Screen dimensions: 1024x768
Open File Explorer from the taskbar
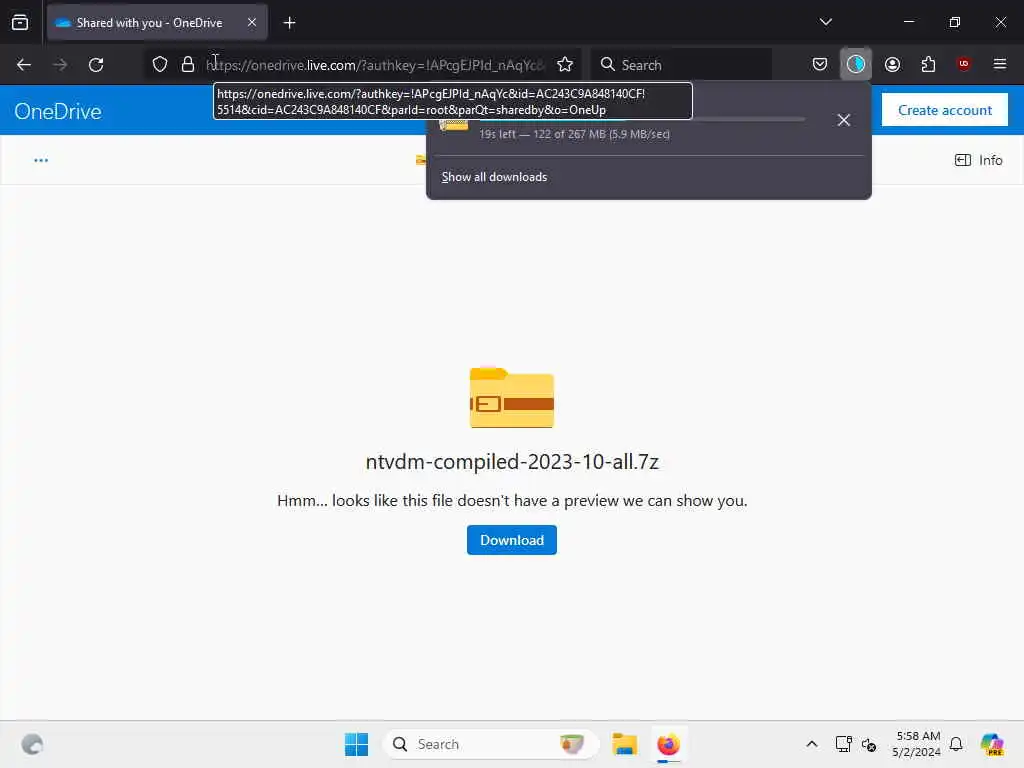click(x=624, y=744)
